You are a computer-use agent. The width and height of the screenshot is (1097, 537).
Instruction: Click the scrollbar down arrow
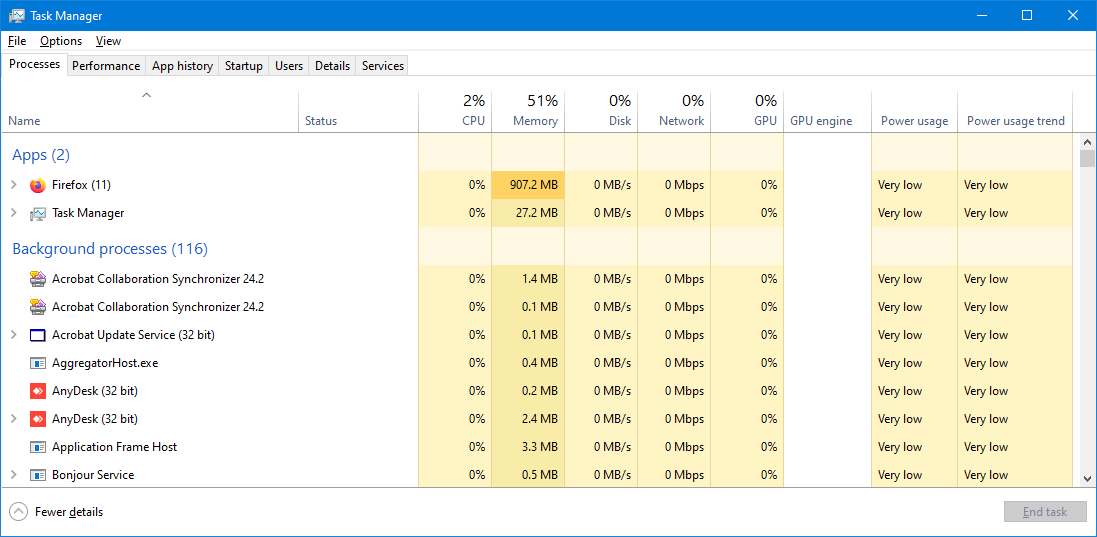click(1087, 479)
